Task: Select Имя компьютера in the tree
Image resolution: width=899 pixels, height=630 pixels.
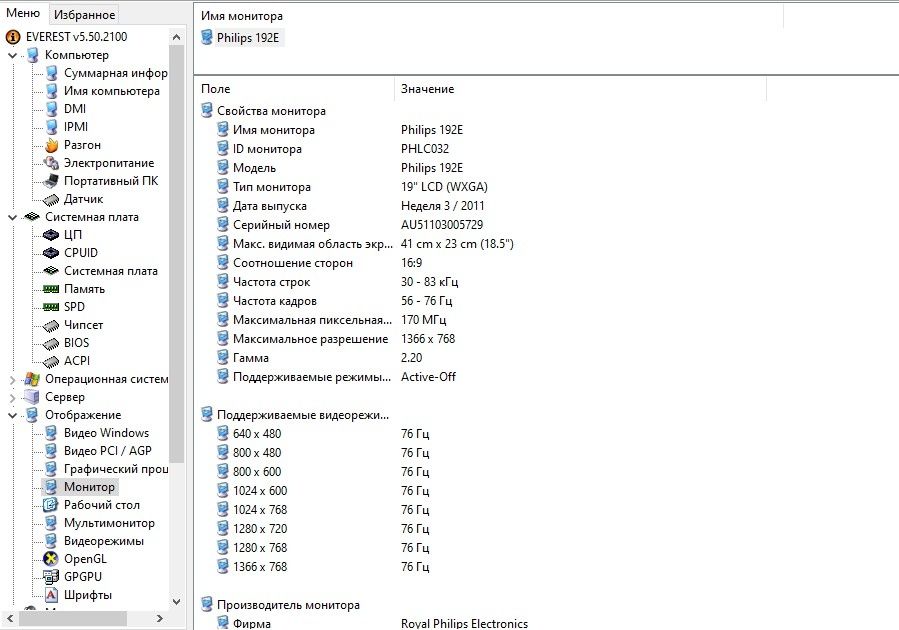Action: [112, 91]
